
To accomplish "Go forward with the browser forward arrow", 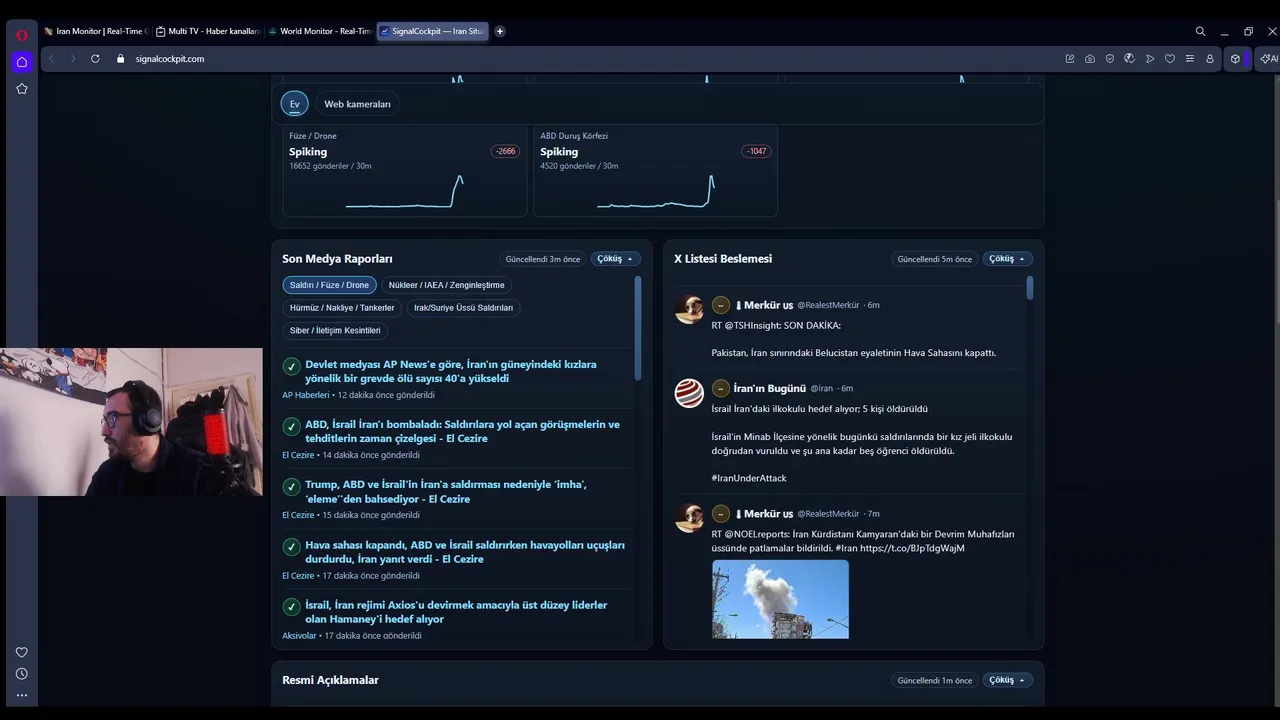I will click(x=72, y=59).
